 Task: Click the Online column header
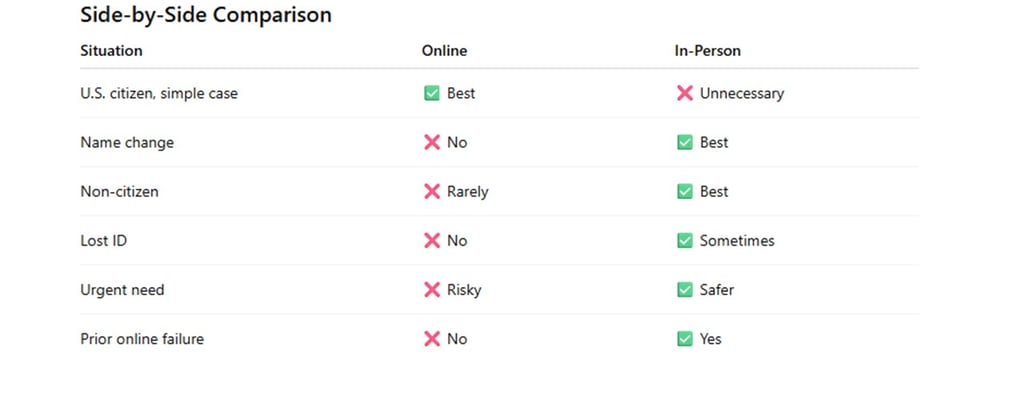coord(444,50)
